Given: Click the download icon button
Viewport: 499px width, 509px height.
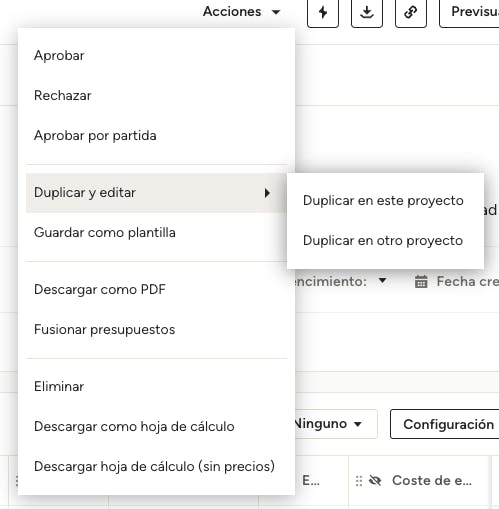Looking at the screenshot, I should point(367,13).
